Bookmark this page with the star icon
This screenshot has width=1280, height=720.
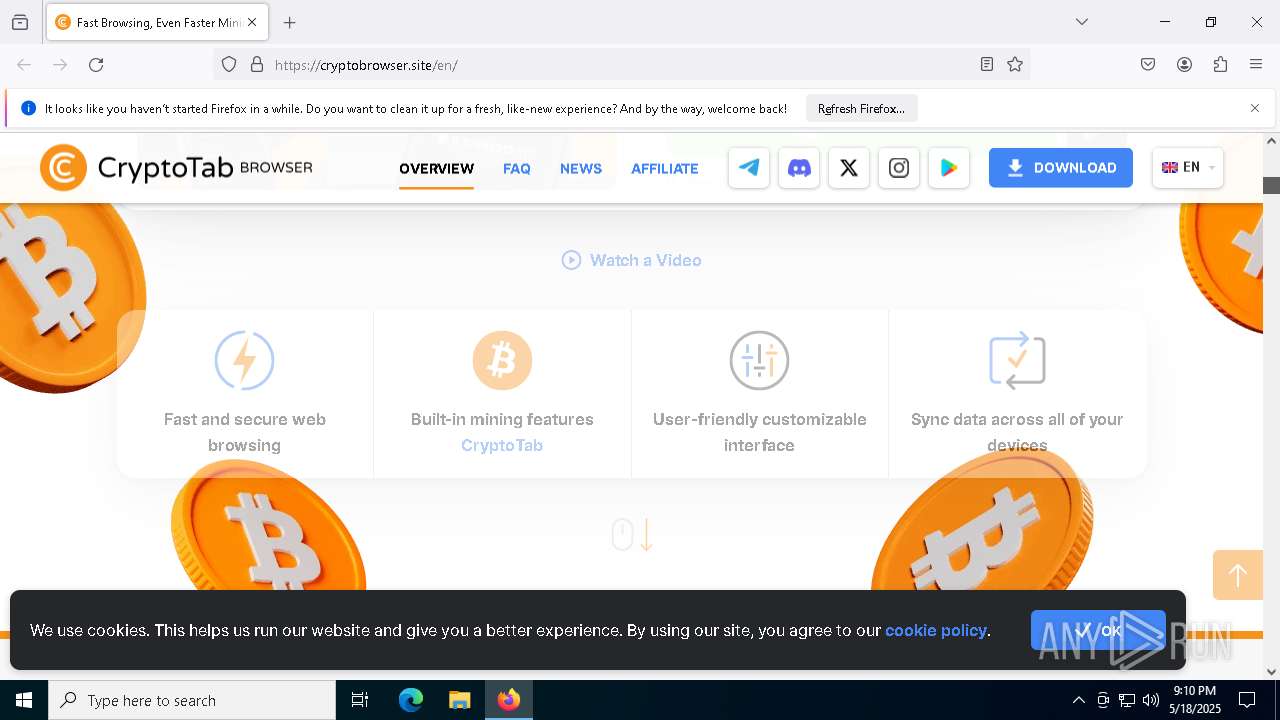coord(1015,65)
